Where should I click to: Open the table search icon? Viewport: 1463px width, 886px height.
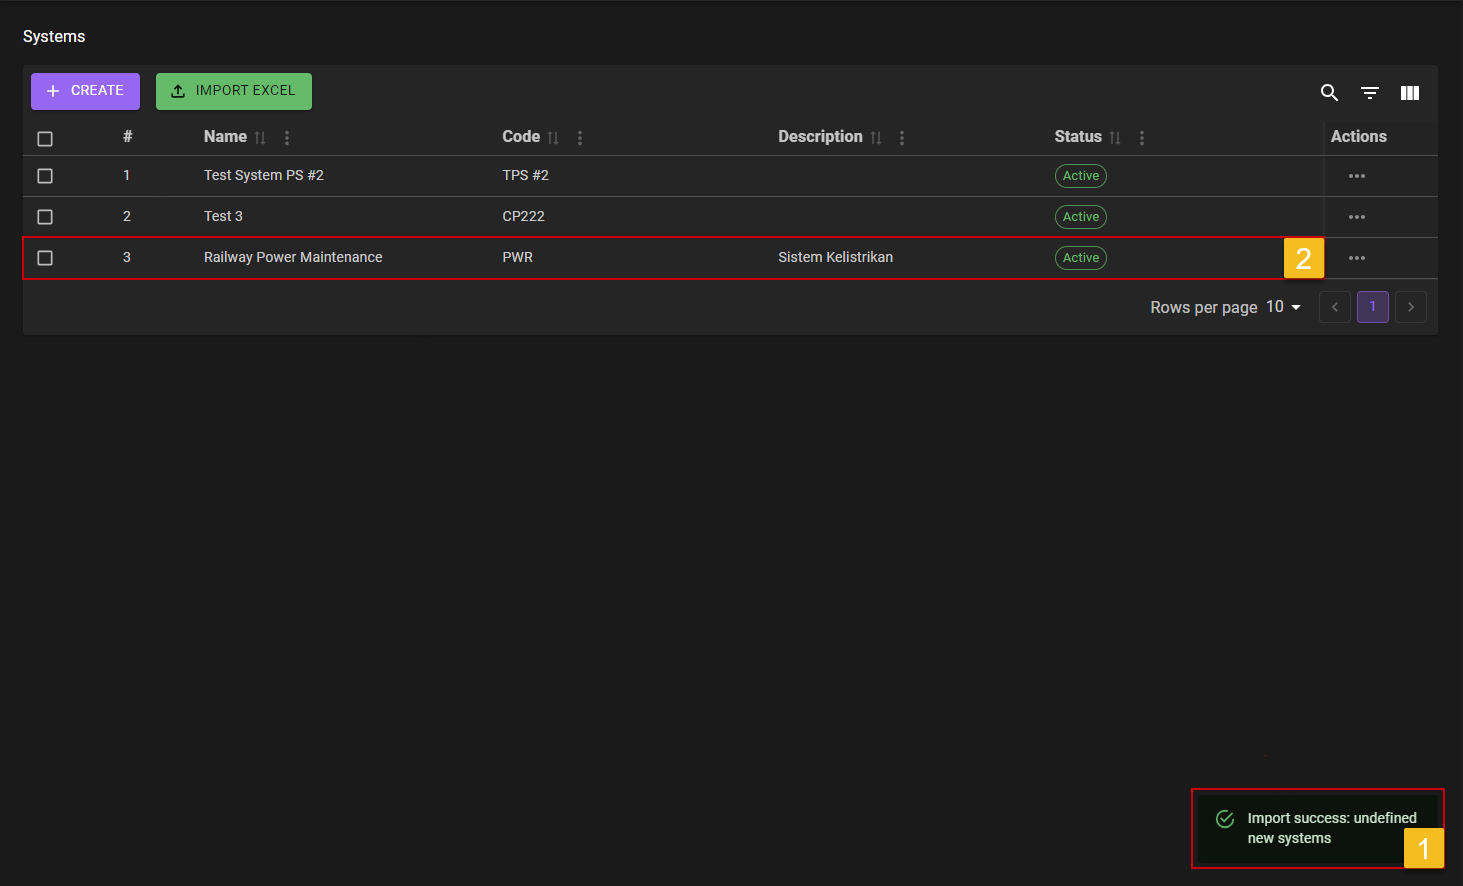click(1329, 93)
